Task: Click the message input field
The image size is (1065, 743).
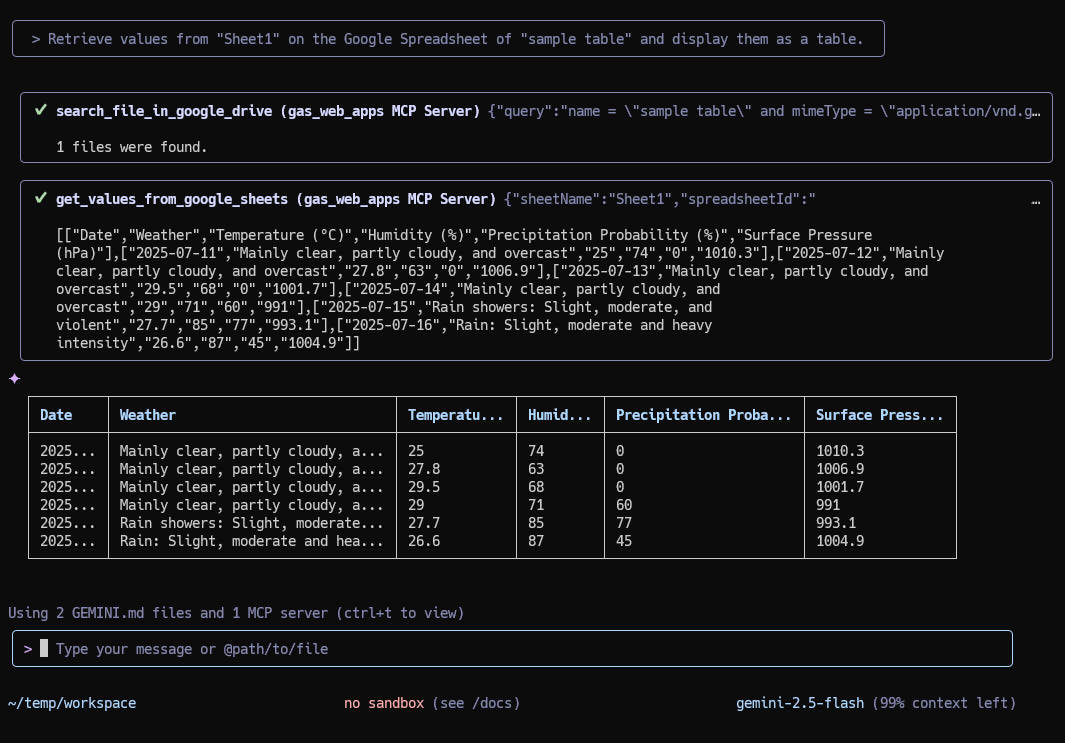Action: [512, 649]
